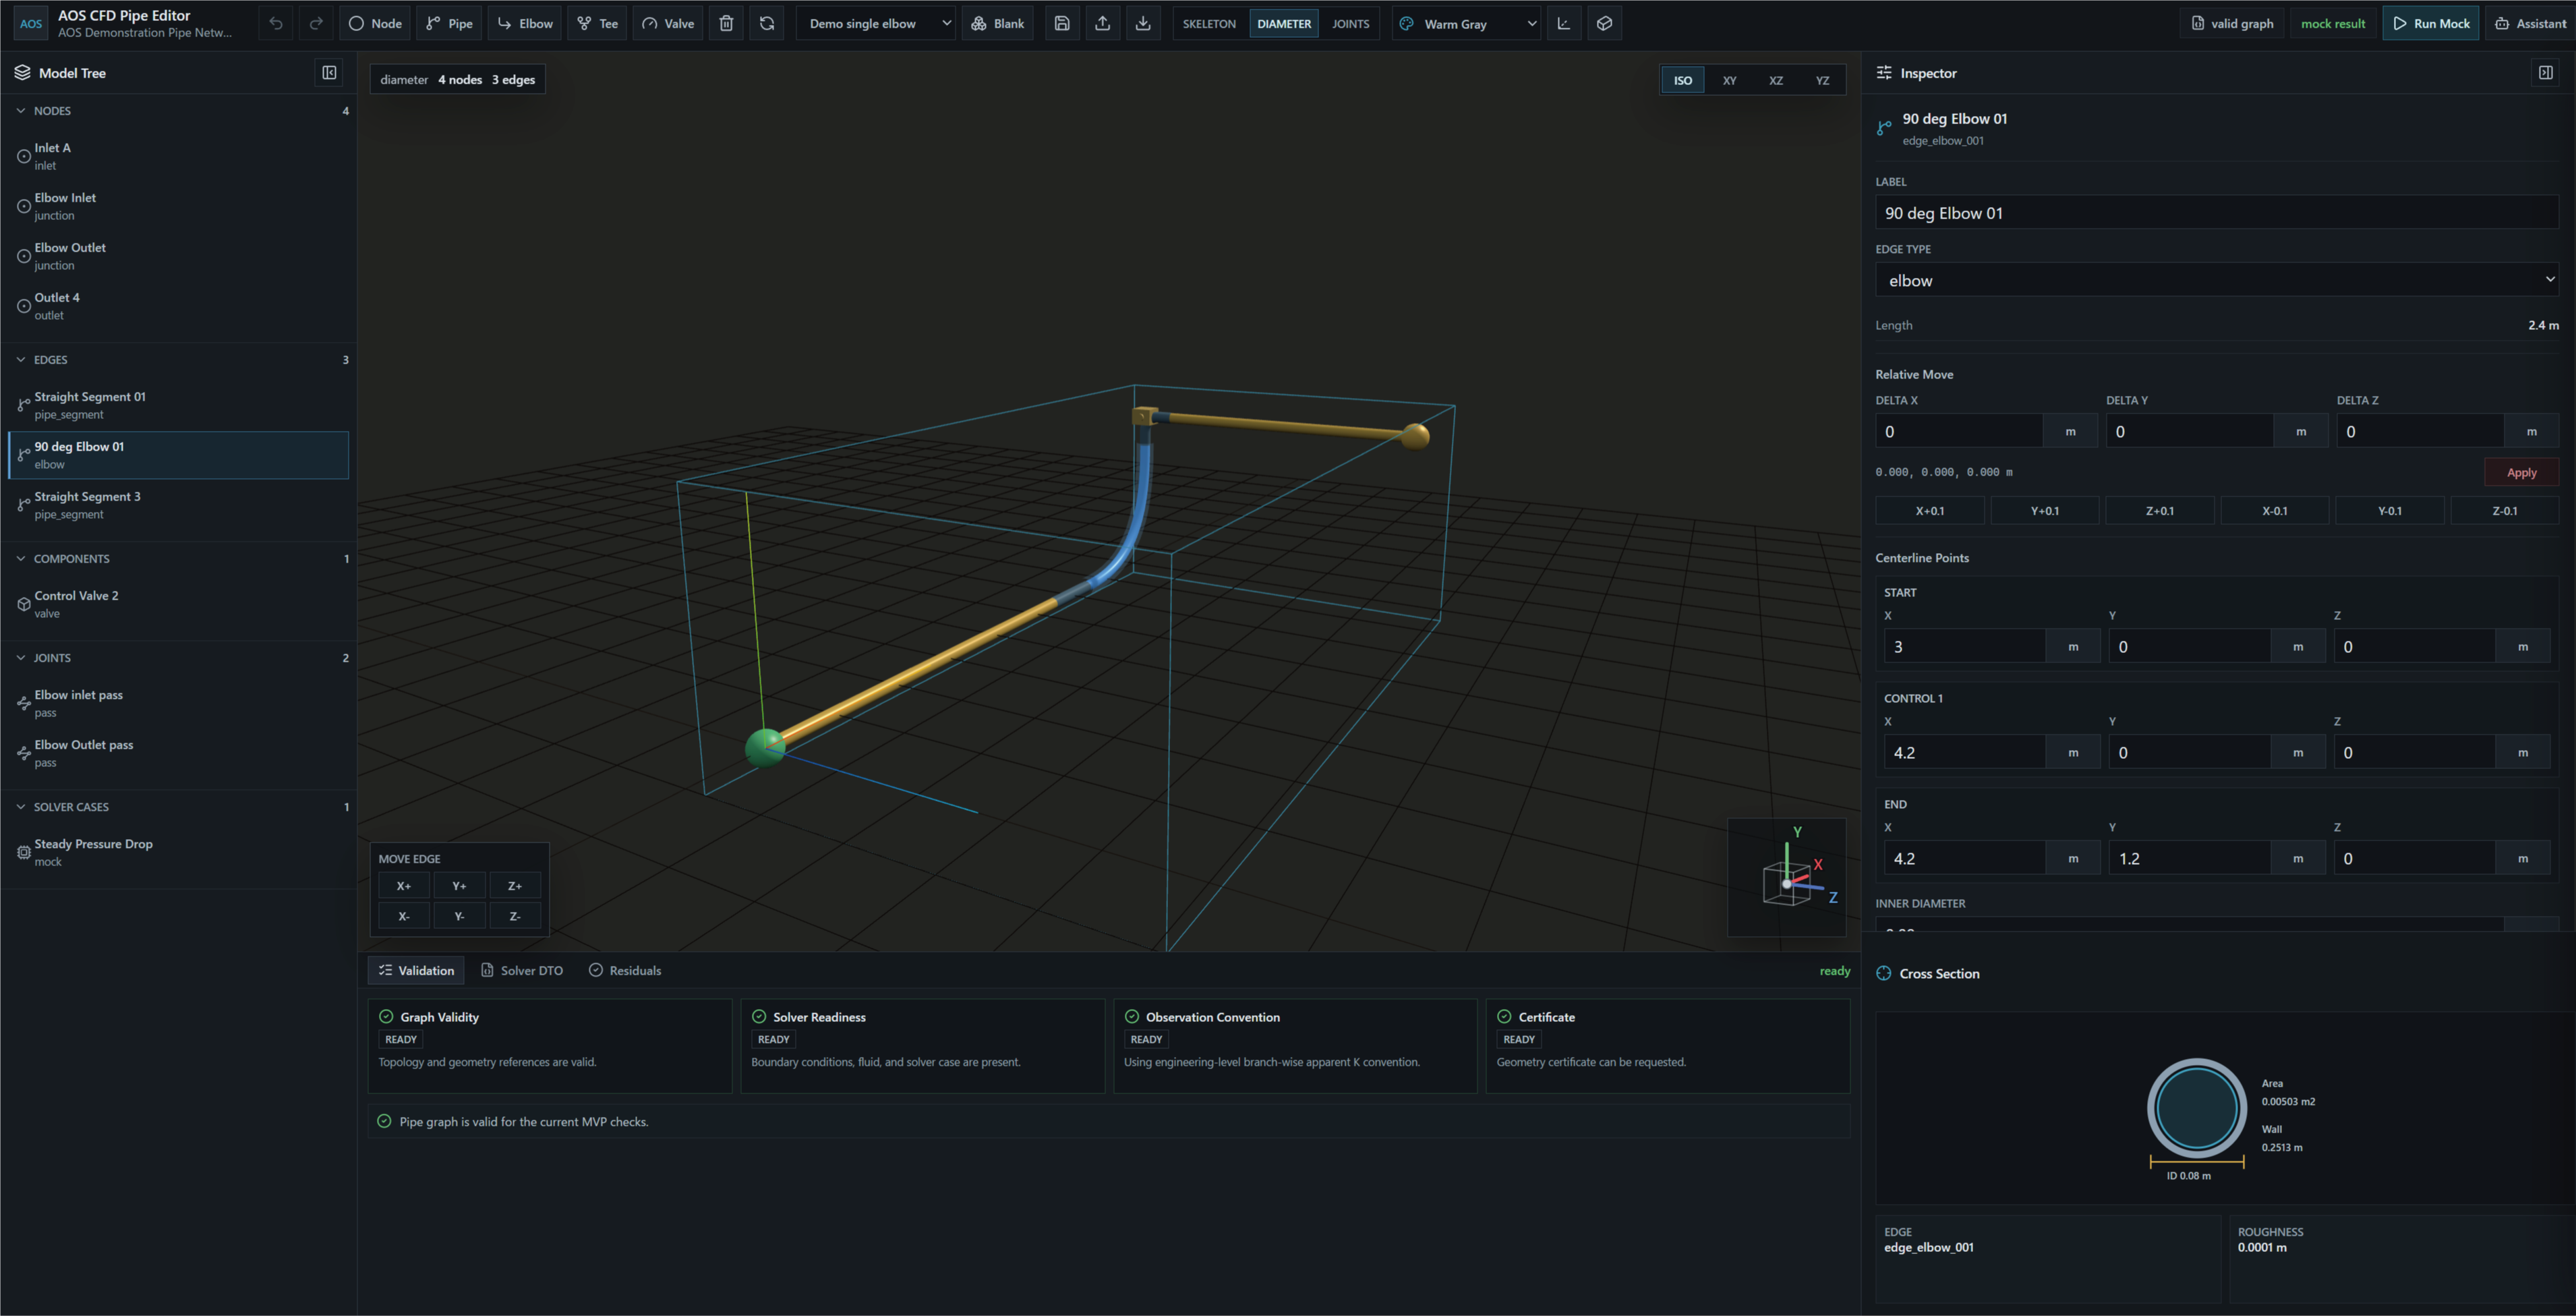Open the Warm Gray theme dropdown
This screenshot has height=1316, width=2576.
coord(1467,23)
